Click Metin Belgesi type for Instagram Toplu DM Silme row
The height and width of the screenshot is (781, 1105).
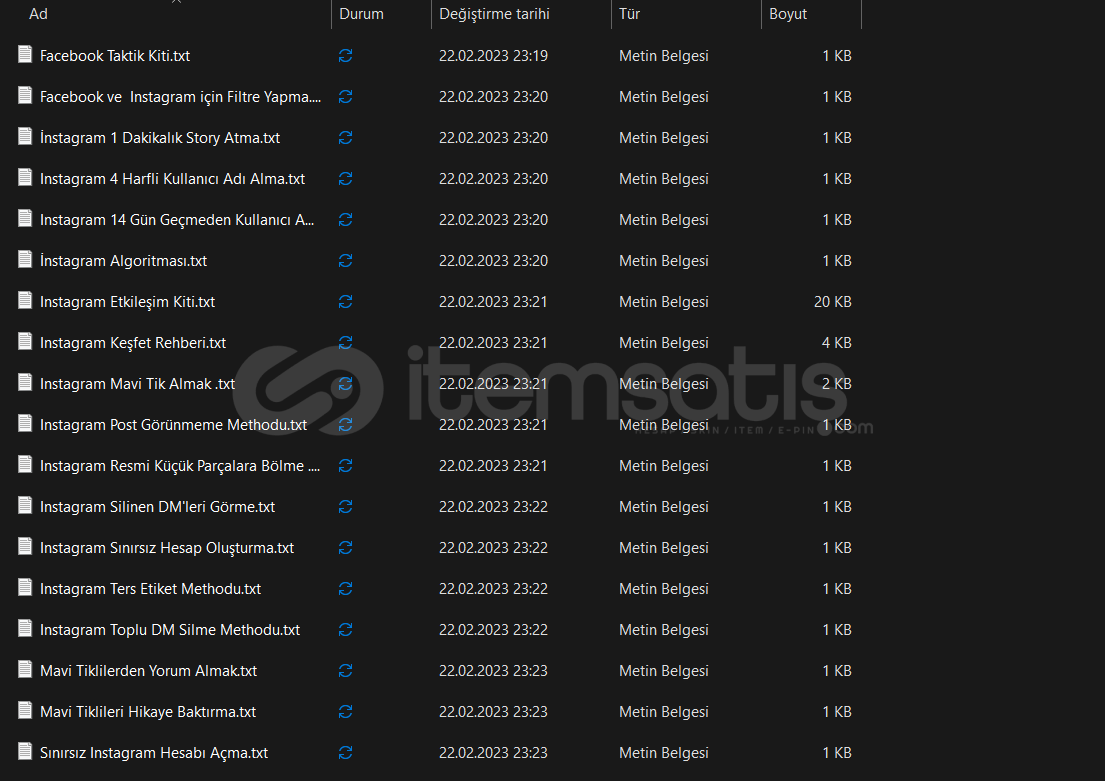pyautogui.click(x=664, y=629)
